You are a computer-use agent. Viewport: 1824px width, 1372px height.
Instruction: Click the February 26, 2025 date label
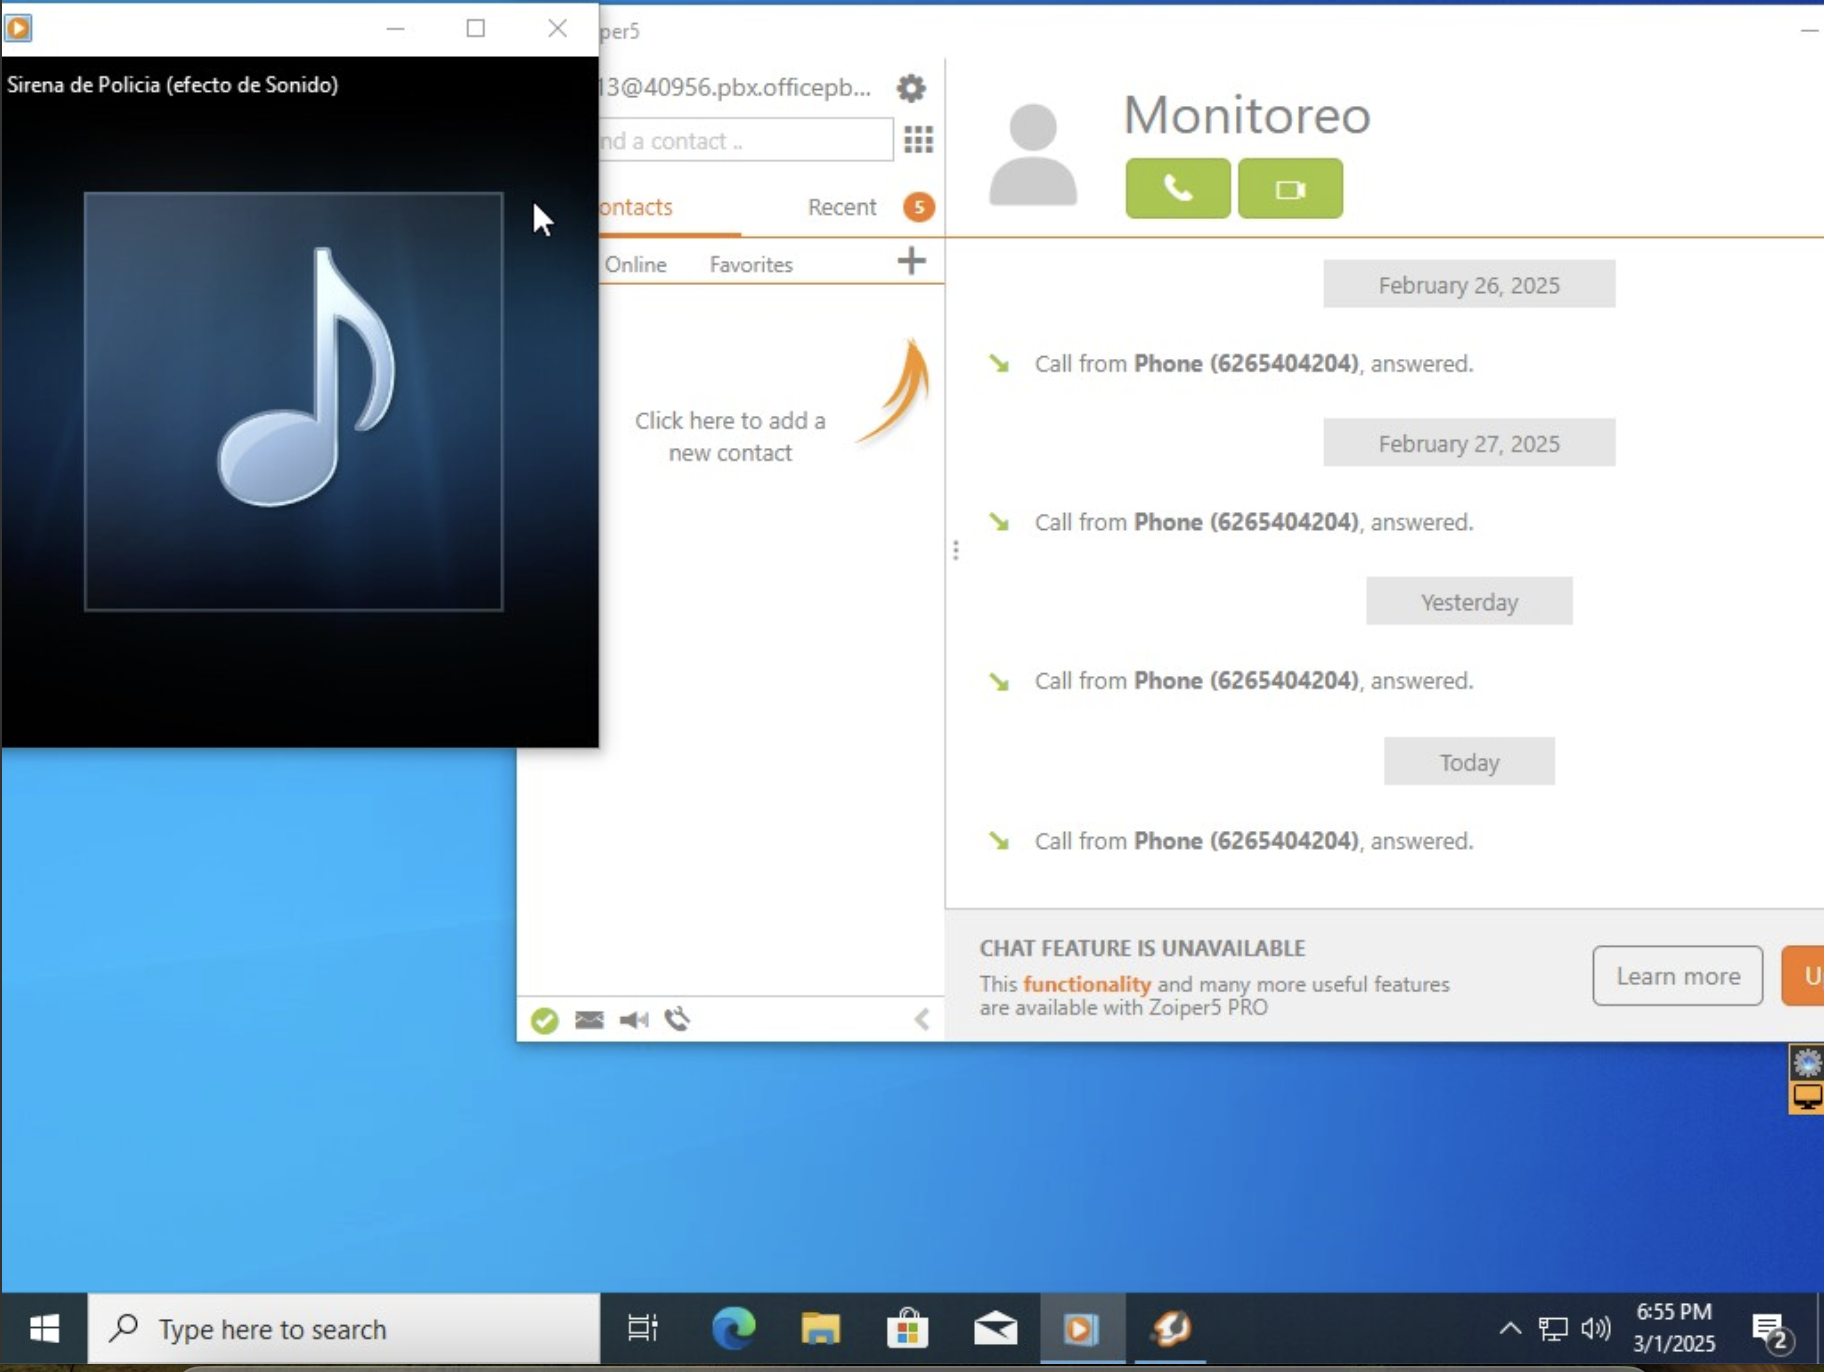[1468, 285]
